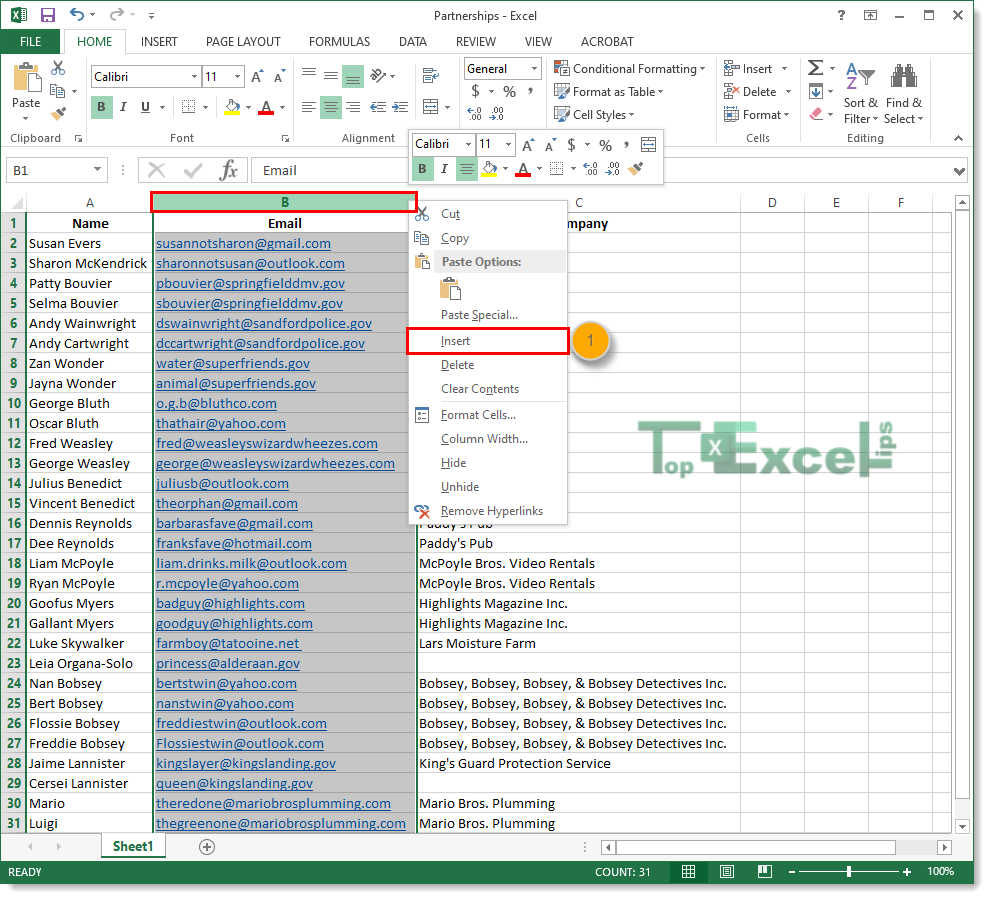Toggle Center alignment in the ribbon
The image size is (989, 899).
coord(331,107)
